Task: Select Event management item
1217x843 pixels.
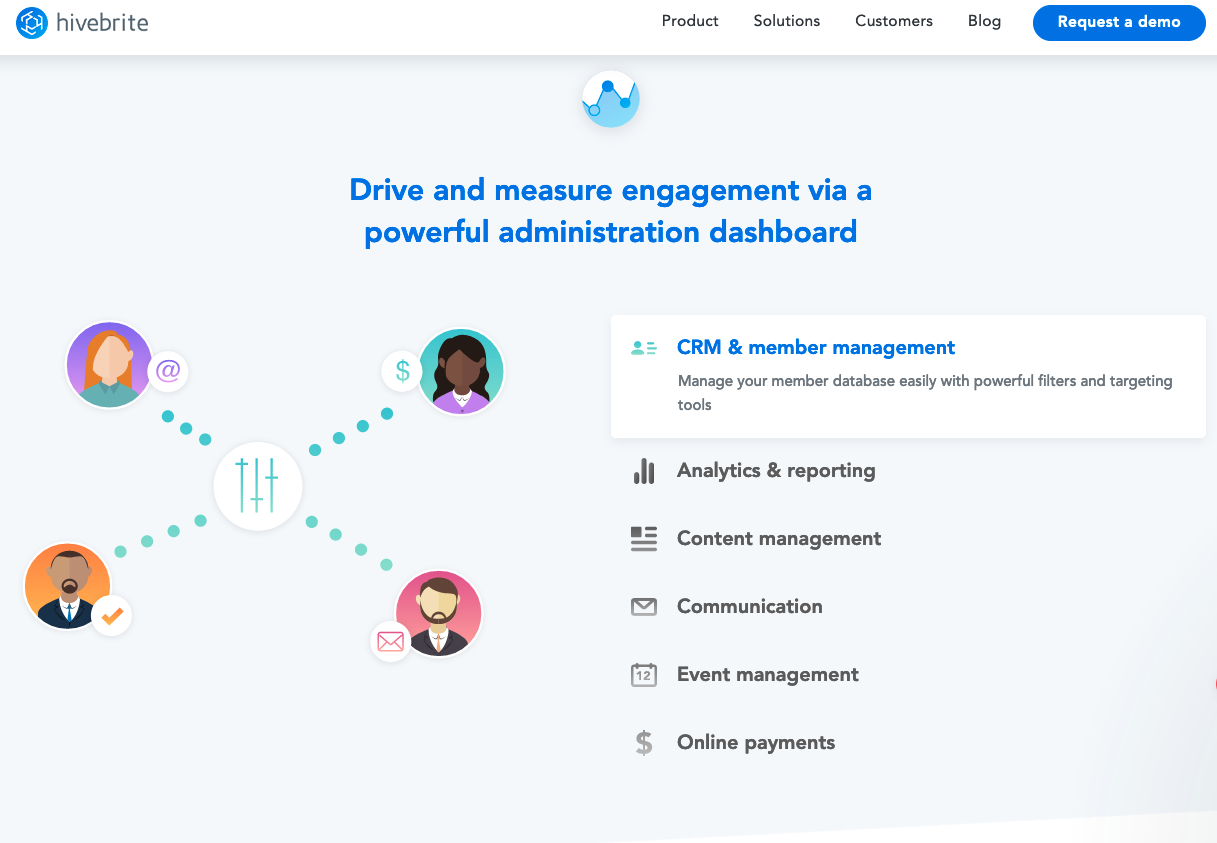Action: click(768, 674)
